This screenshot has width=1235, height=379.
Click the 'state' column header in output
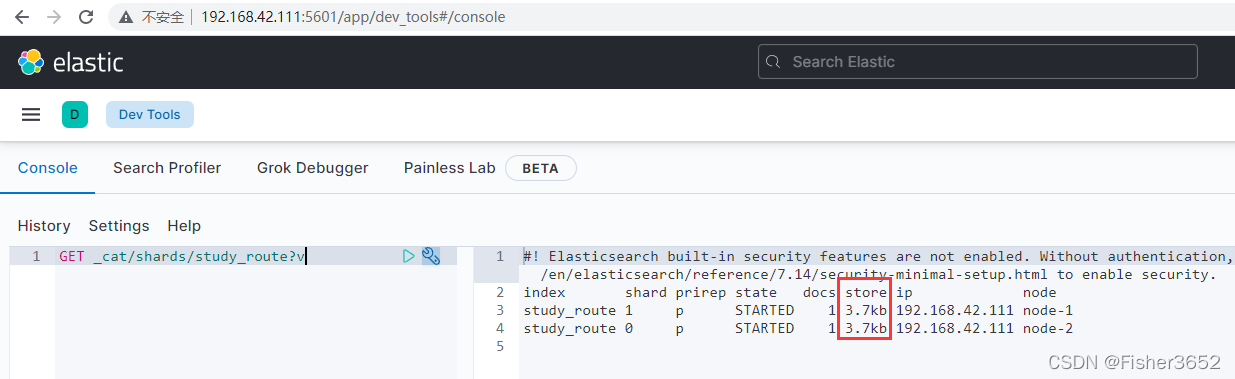tap(756, 293)
